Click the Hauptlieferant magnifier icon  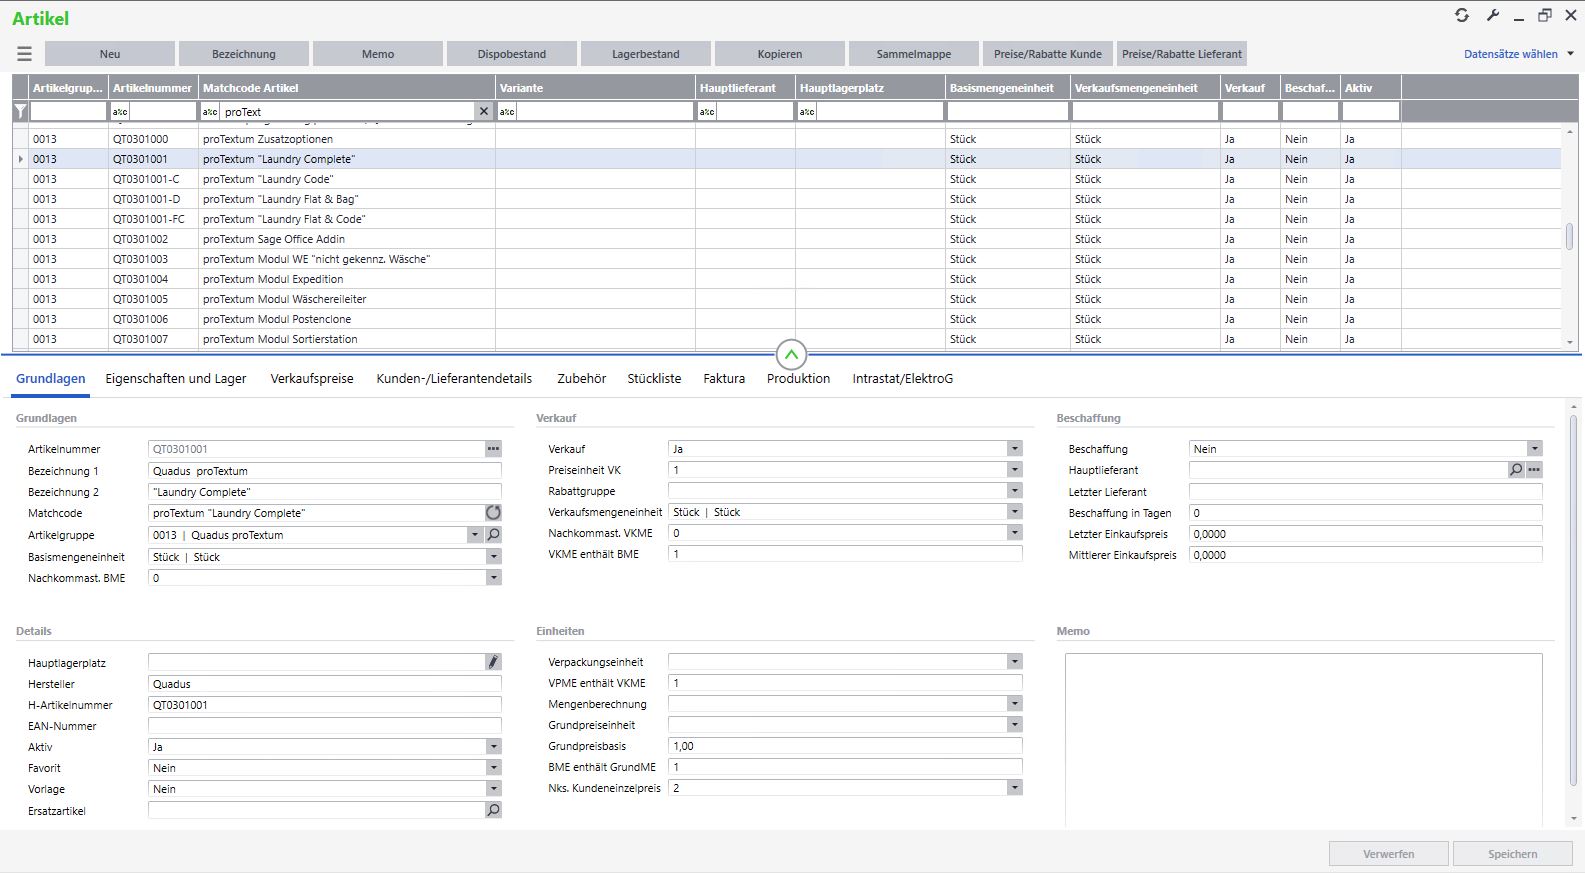pos(1516,470)
